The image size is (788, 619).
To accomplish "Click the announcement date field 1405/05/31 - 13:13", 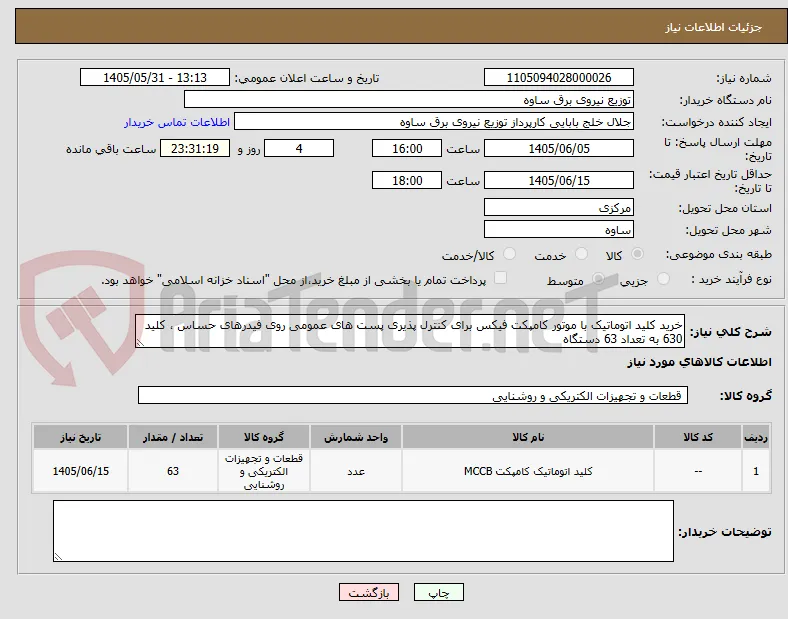I will point(155,77).
